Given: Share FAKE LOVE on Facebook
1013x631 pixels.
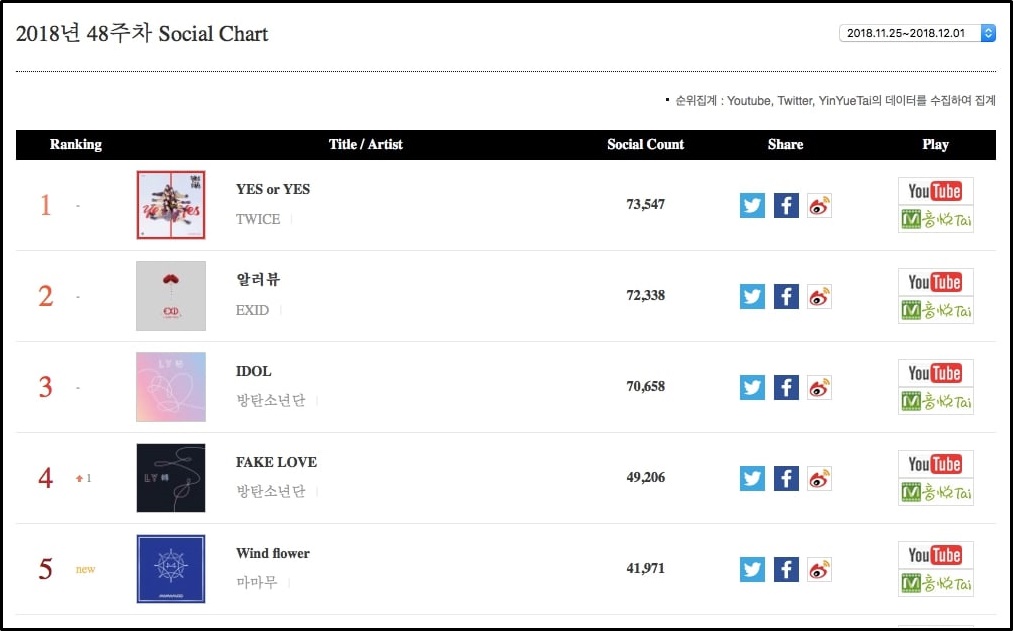Looking at the screenshot, I should (x=786, y=478).
